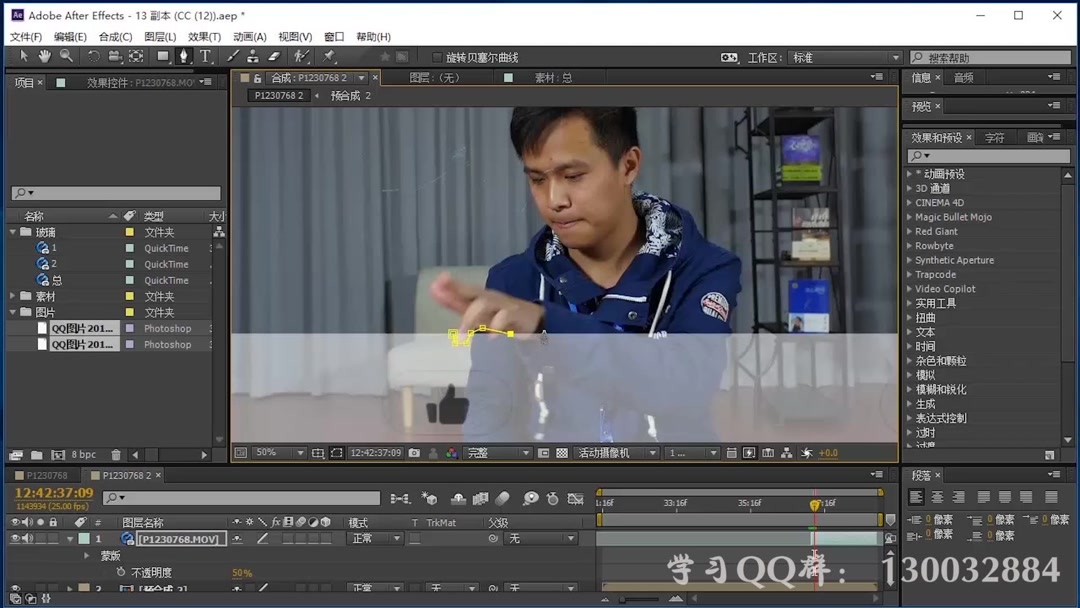Select the Roto Brush tool
Image resolution: width=1080 pixels, height=608 pixels.
tap(302, 57)
